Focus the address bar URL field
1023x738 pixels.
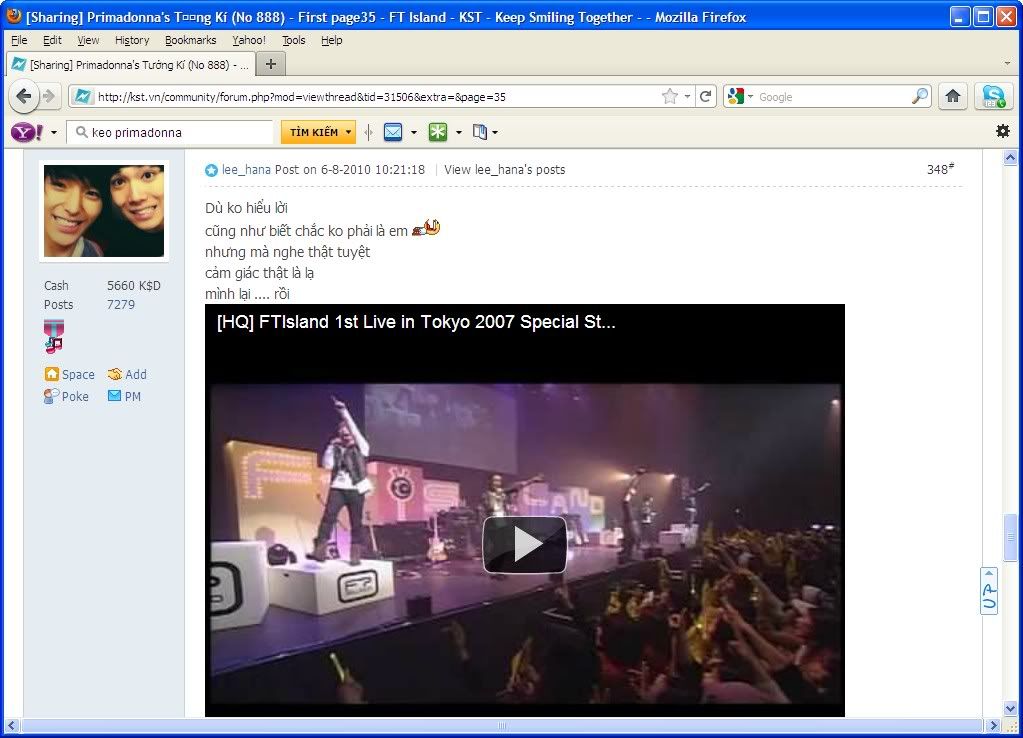click(375, 97)
